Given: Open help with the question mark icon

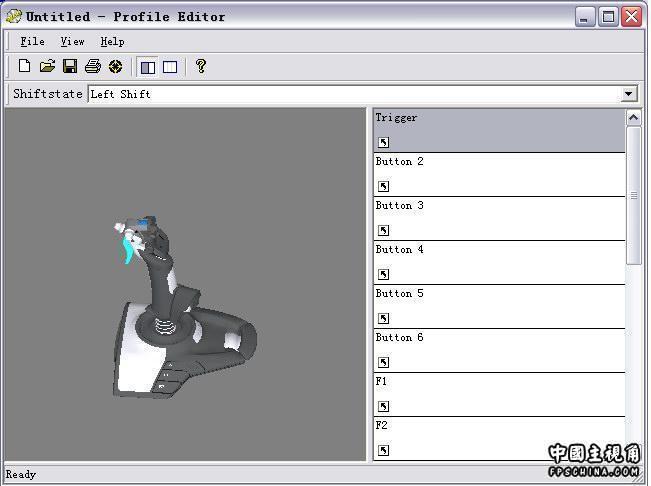Looking at the screenshot, I should point(201,66).
